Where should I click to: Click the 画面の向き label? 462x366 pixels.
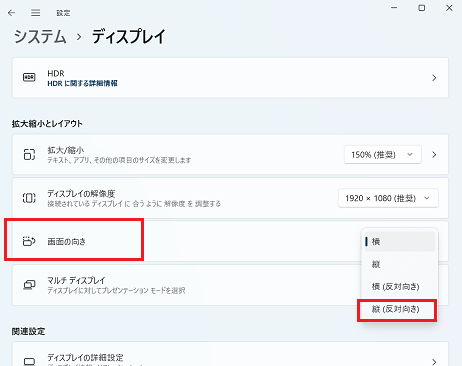point(67,241)
